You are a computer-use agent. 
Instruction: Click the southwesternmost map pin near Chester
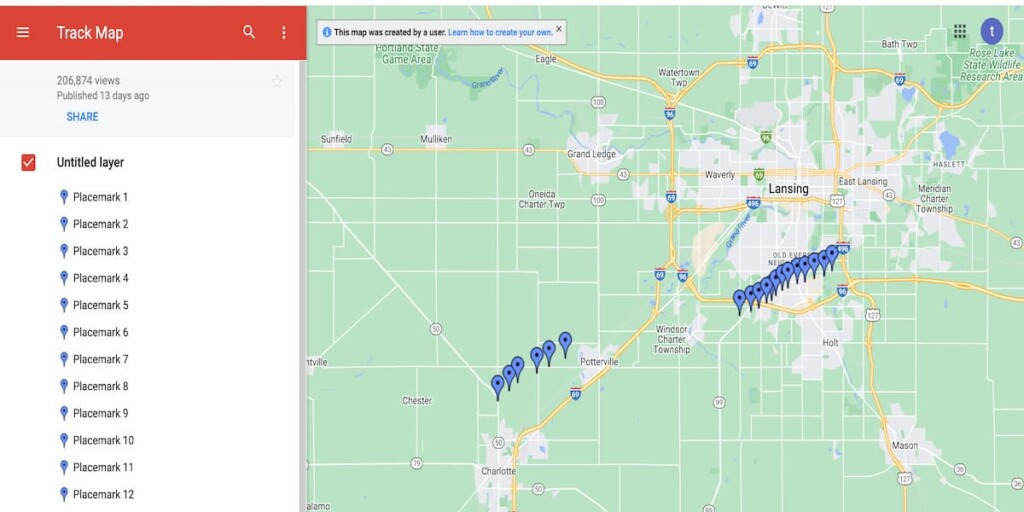pyautogui.click(x=498, y=387)
